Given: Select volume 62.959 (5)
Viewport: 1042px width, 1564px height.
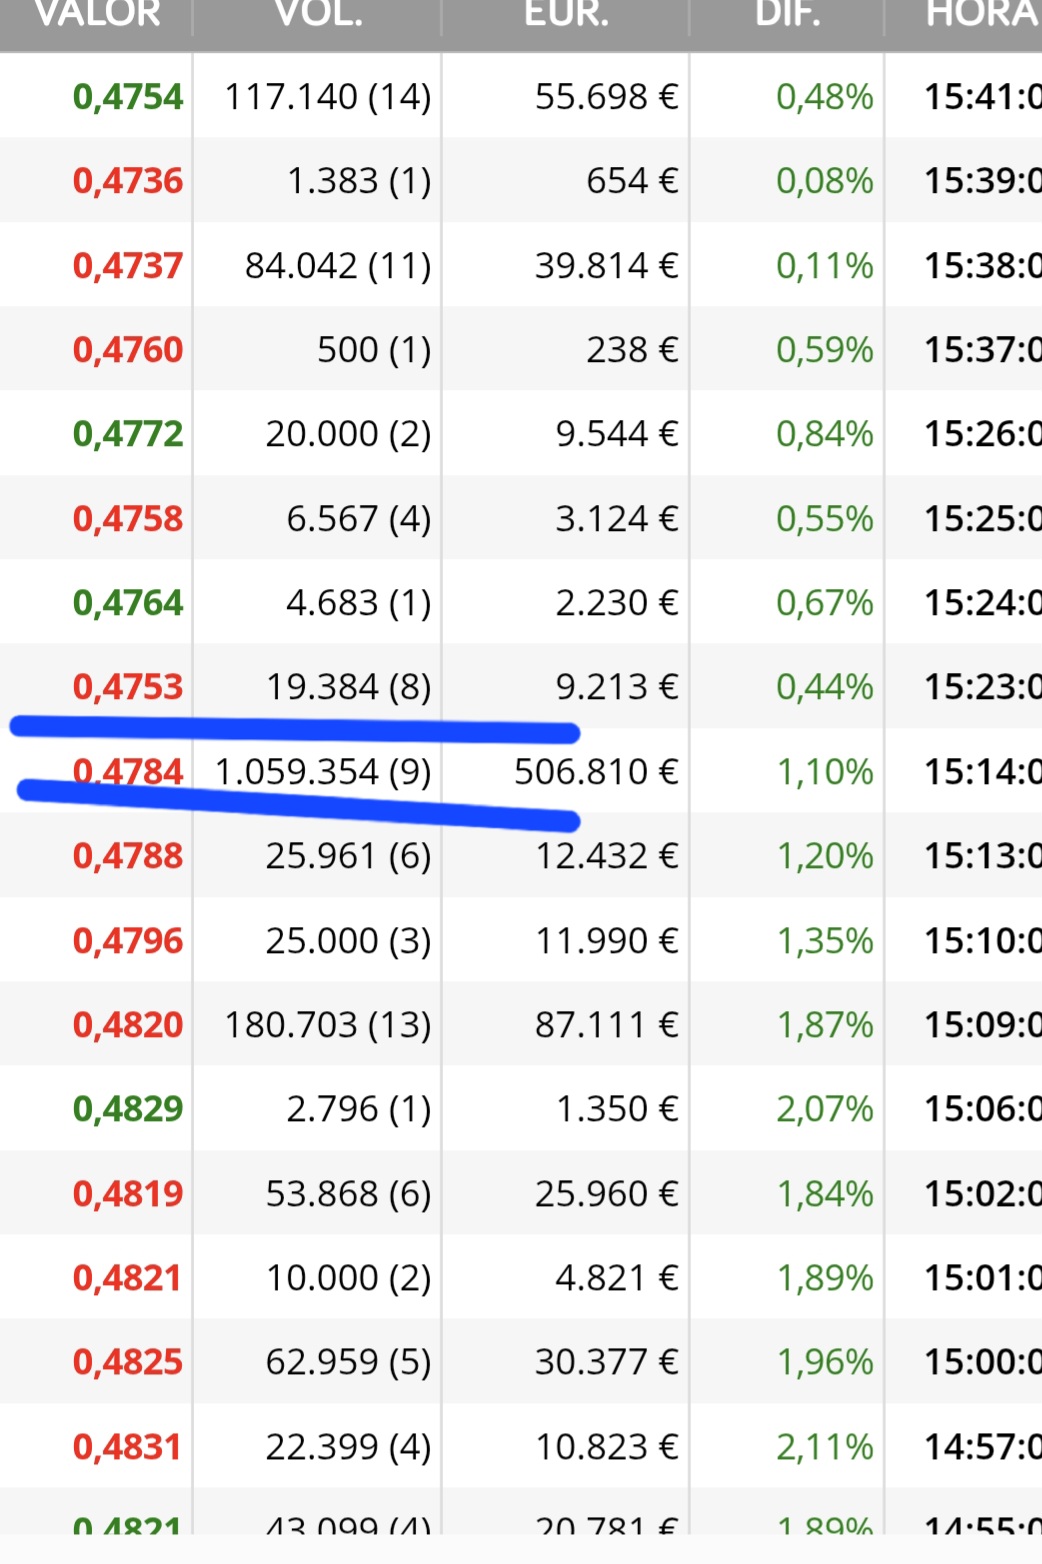Looking at the screenshot, I should coord(348,1362).
